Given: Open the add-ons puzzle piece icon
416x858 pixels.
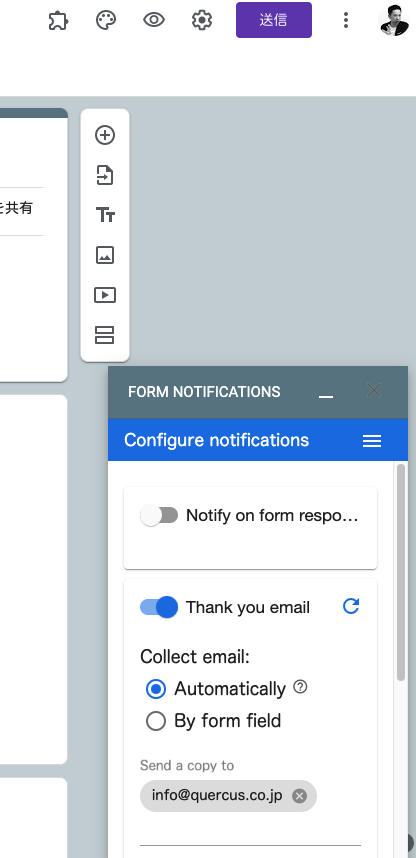Looking at the screenshot, I should (58, 21).
